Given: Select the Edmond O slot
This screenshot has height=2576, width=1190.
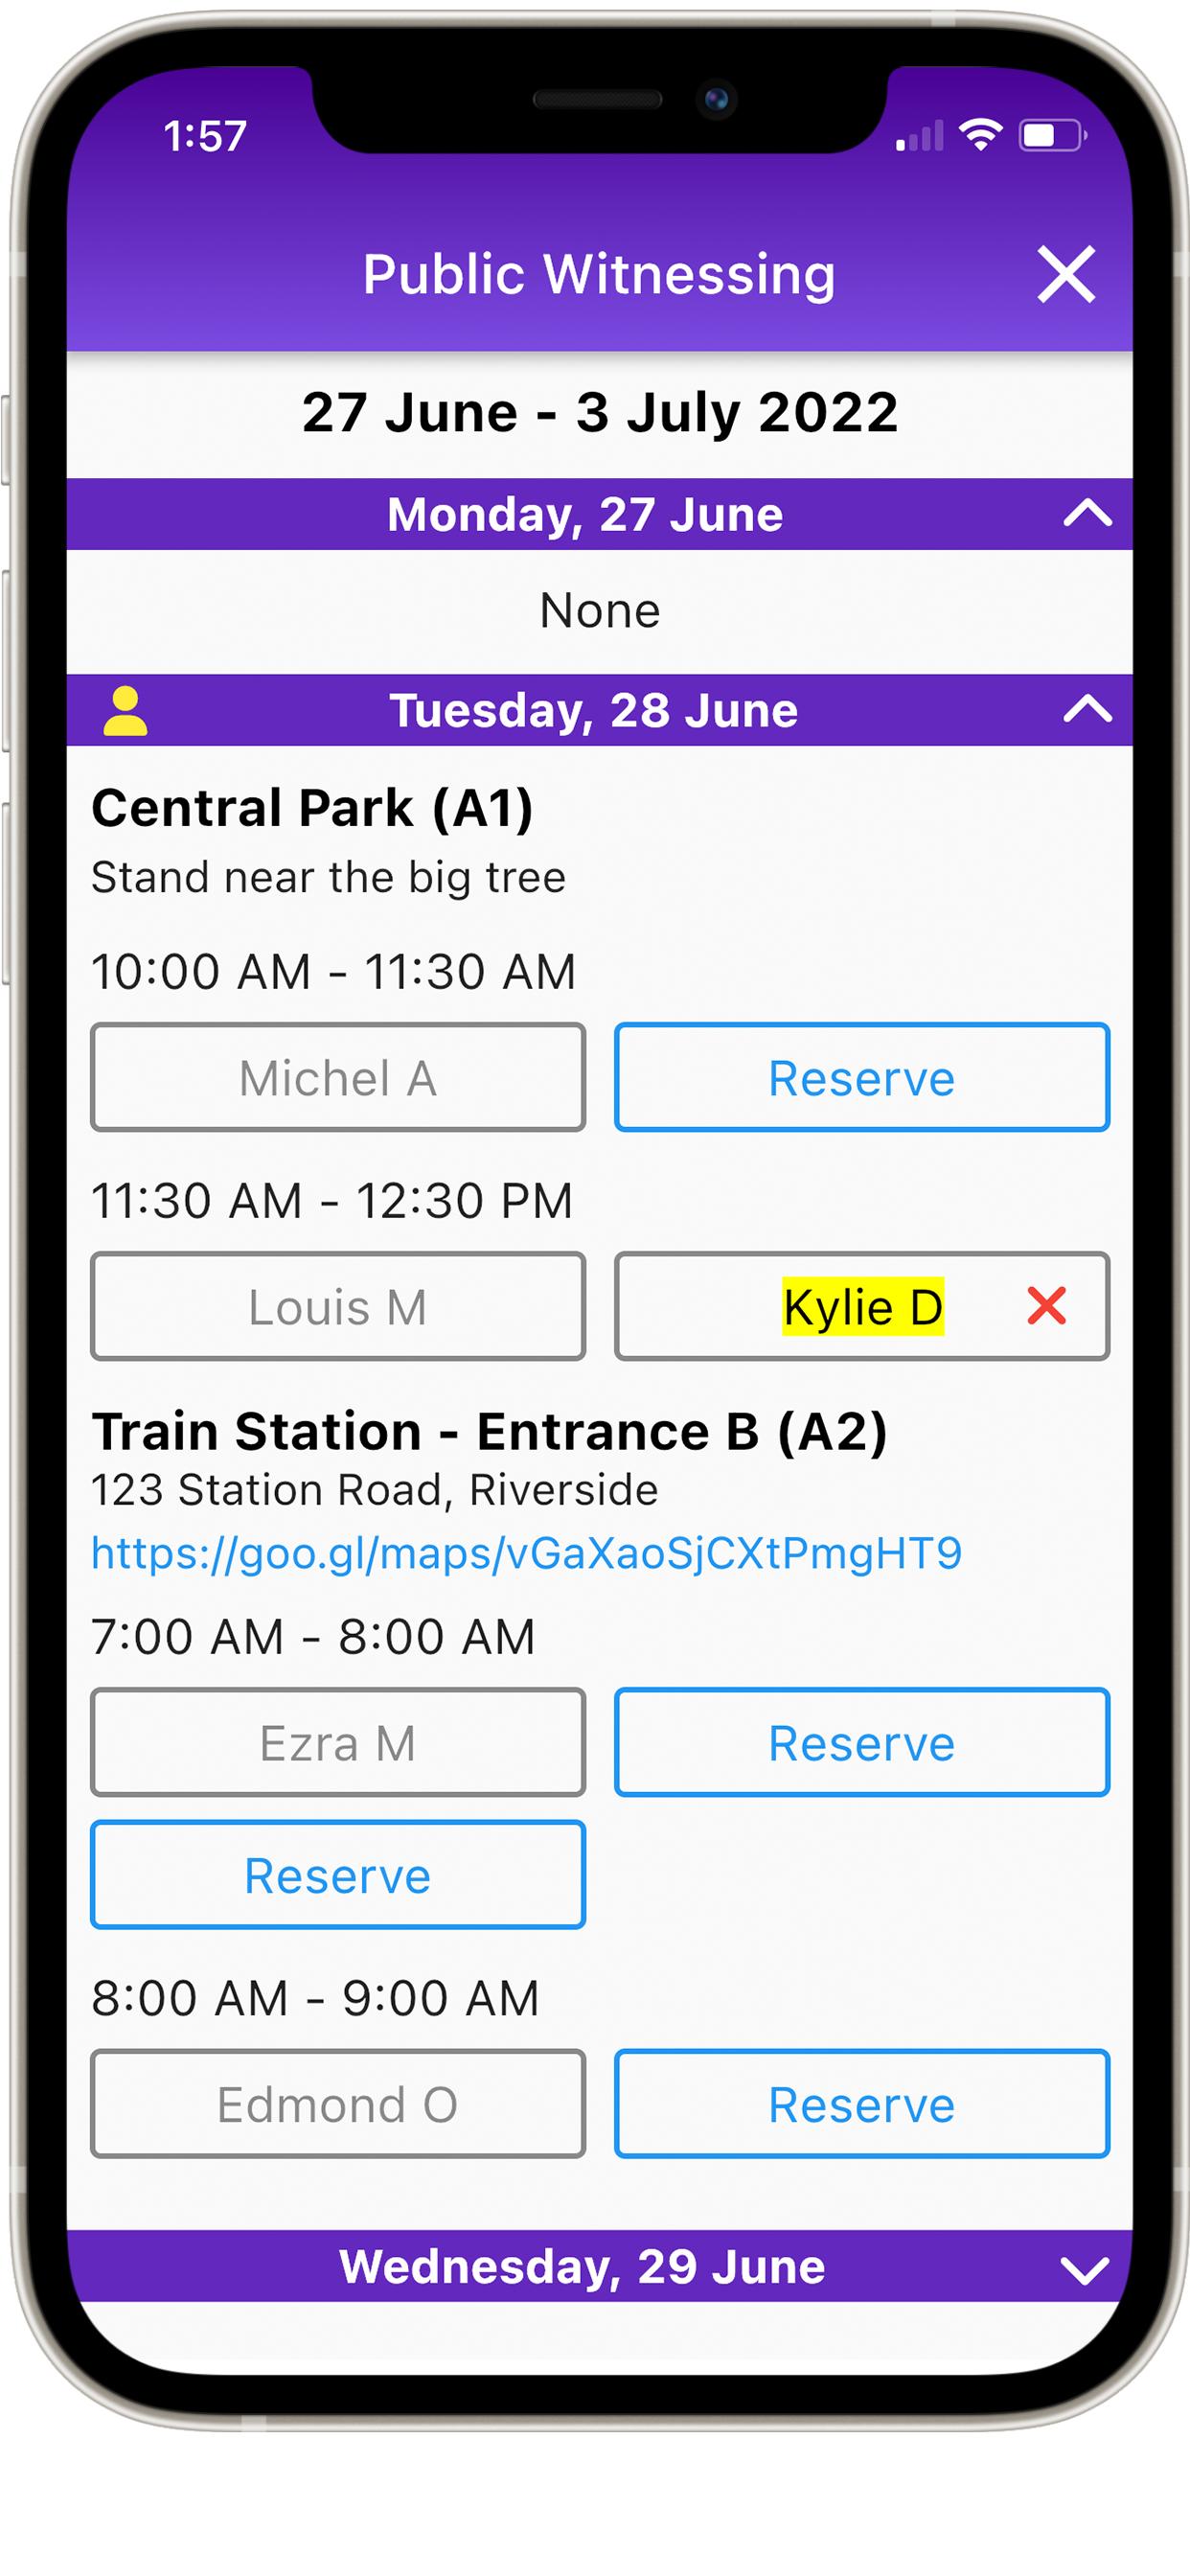Looking at the screenshot, I should tap(338, 2103).
